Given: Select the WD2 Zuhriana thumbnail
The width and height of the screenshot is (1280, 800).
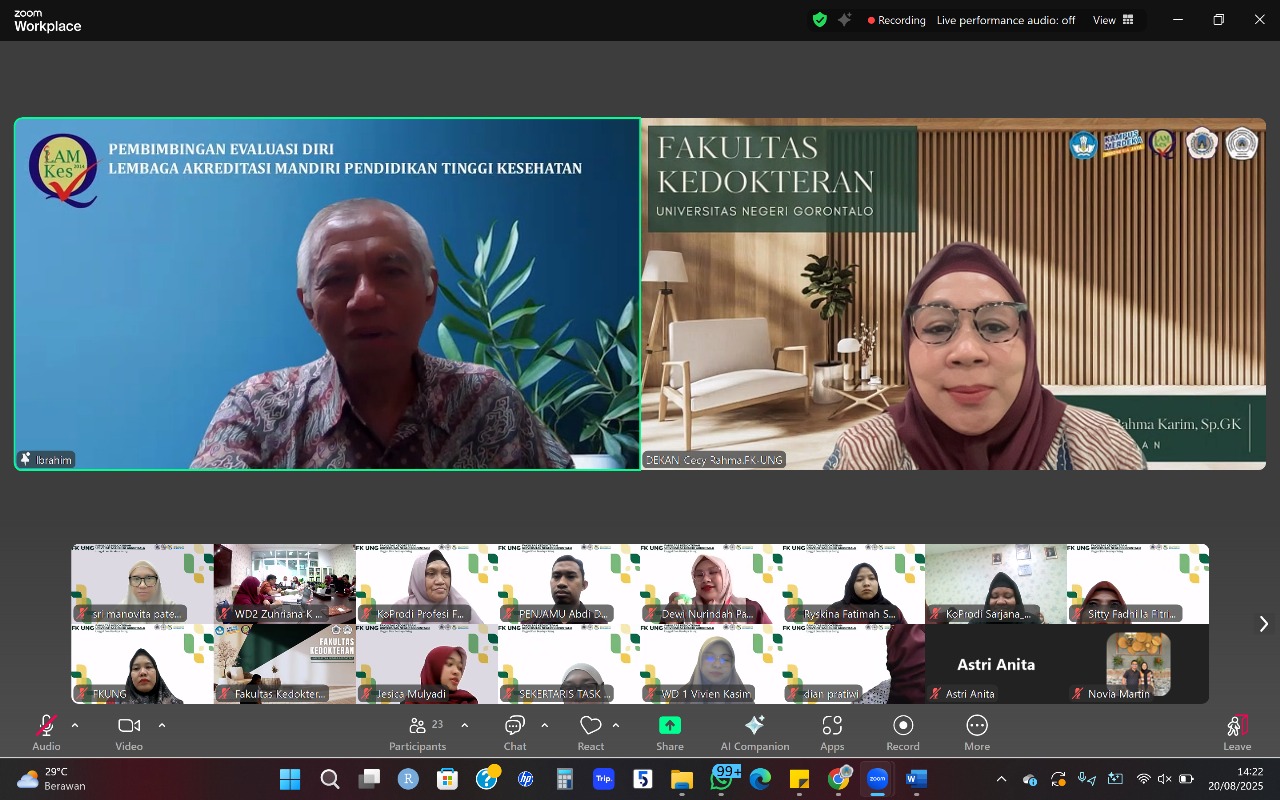Looking at the screenshot, I should click(284, 584).
